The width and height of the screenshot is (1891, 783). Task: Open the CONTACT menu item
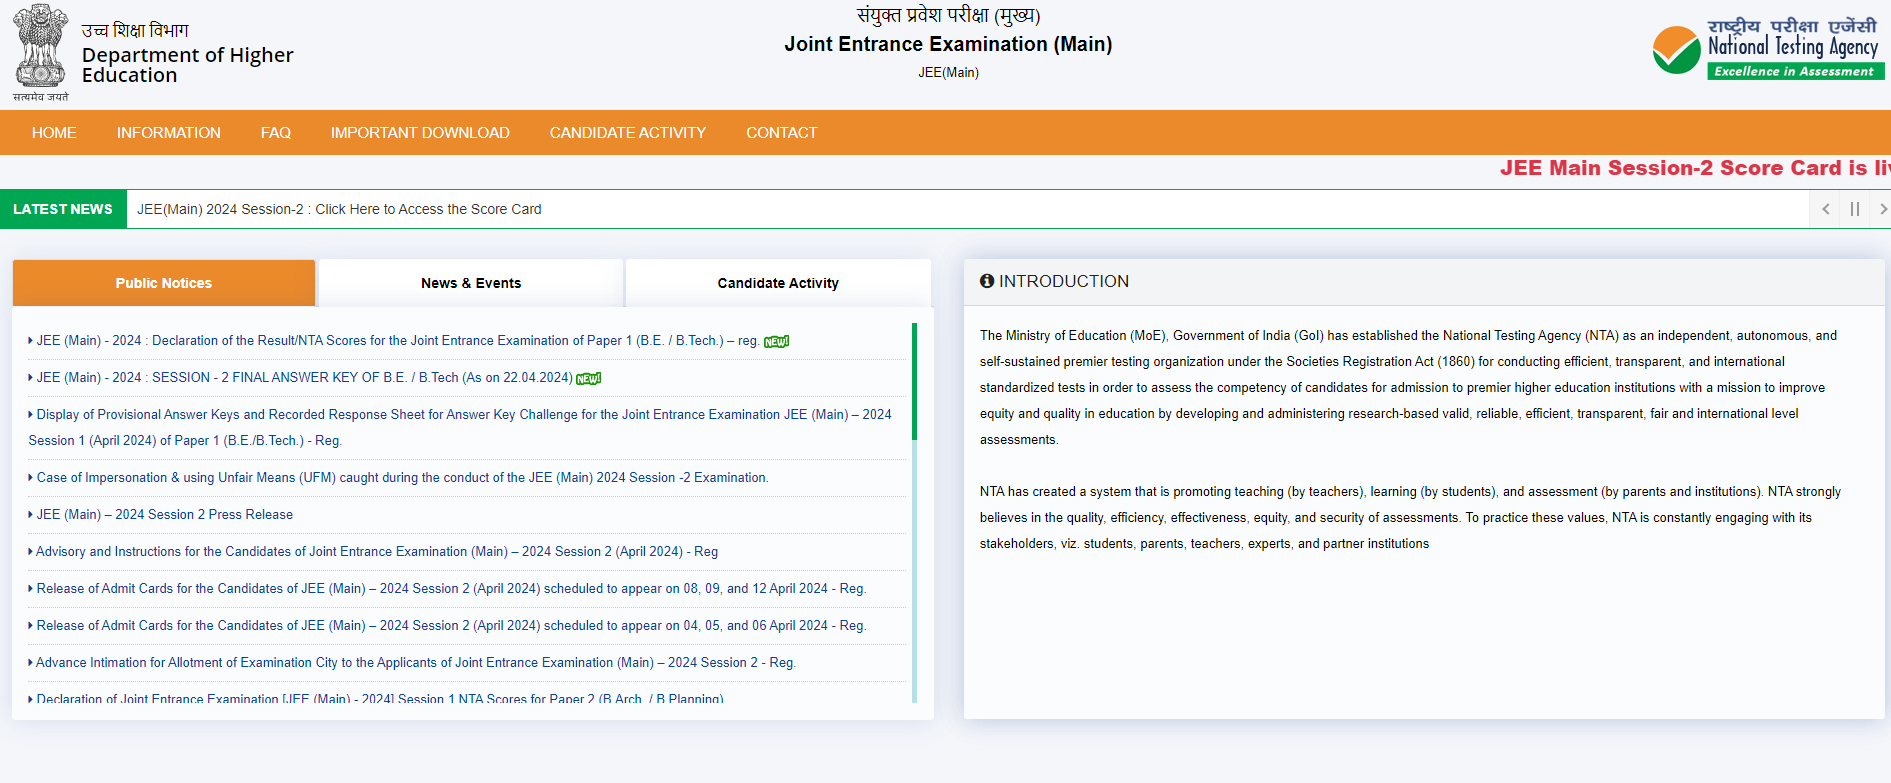point(782,133)
